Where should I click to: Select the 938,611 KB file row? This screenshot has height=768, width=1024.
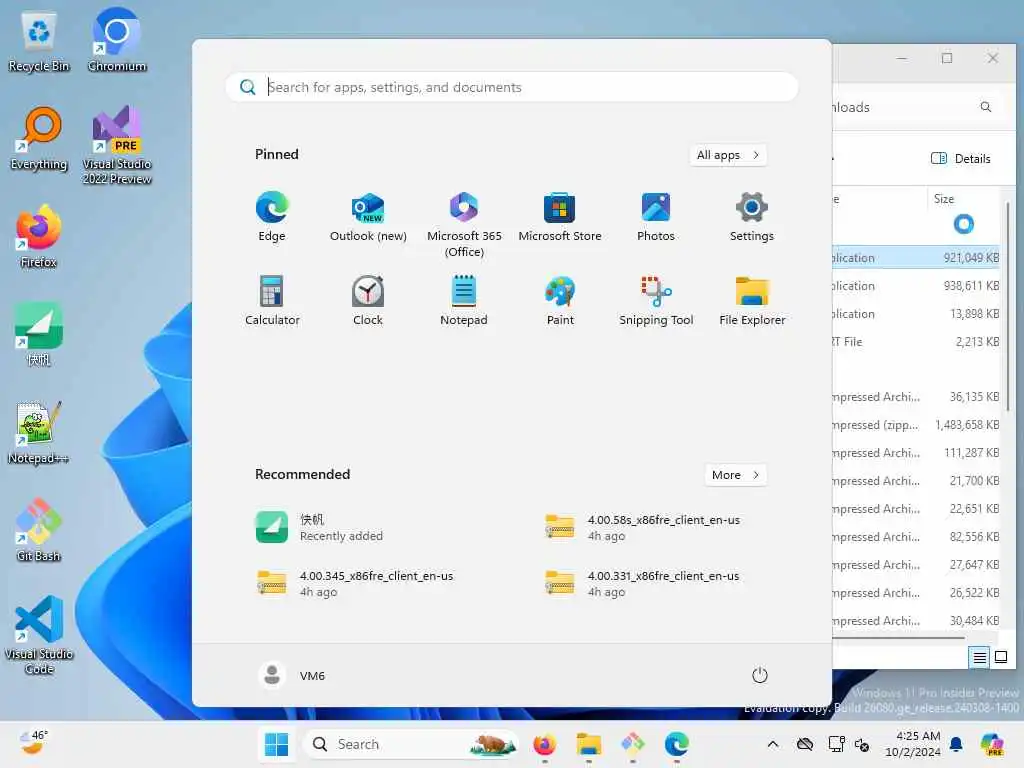[x=917, y=285]
